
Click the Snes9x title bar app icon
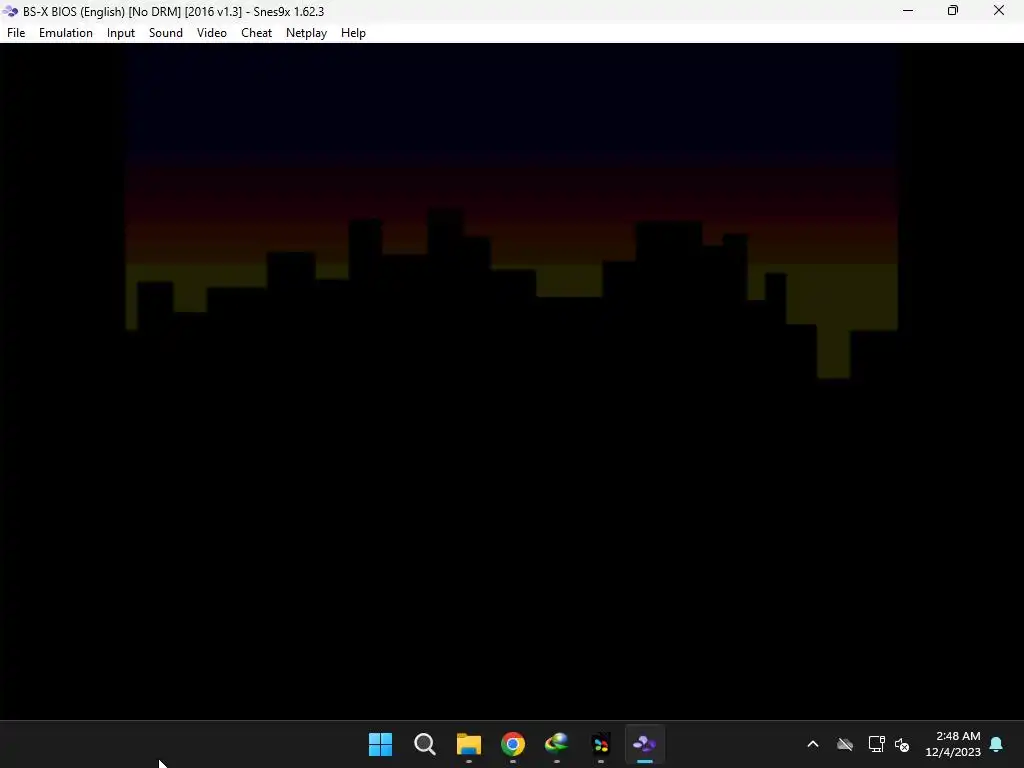pos(10,11)
